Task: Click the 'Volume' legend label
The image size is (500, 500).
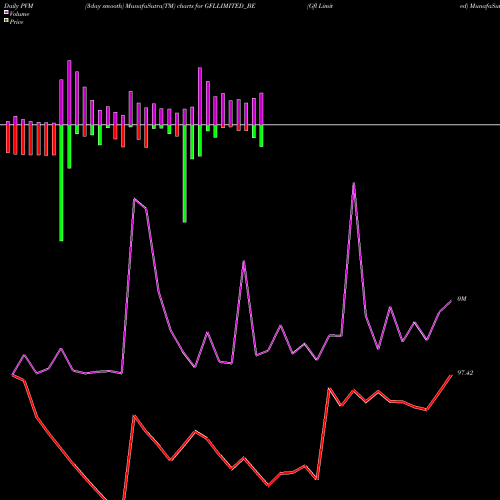Action: click(19, 14)
